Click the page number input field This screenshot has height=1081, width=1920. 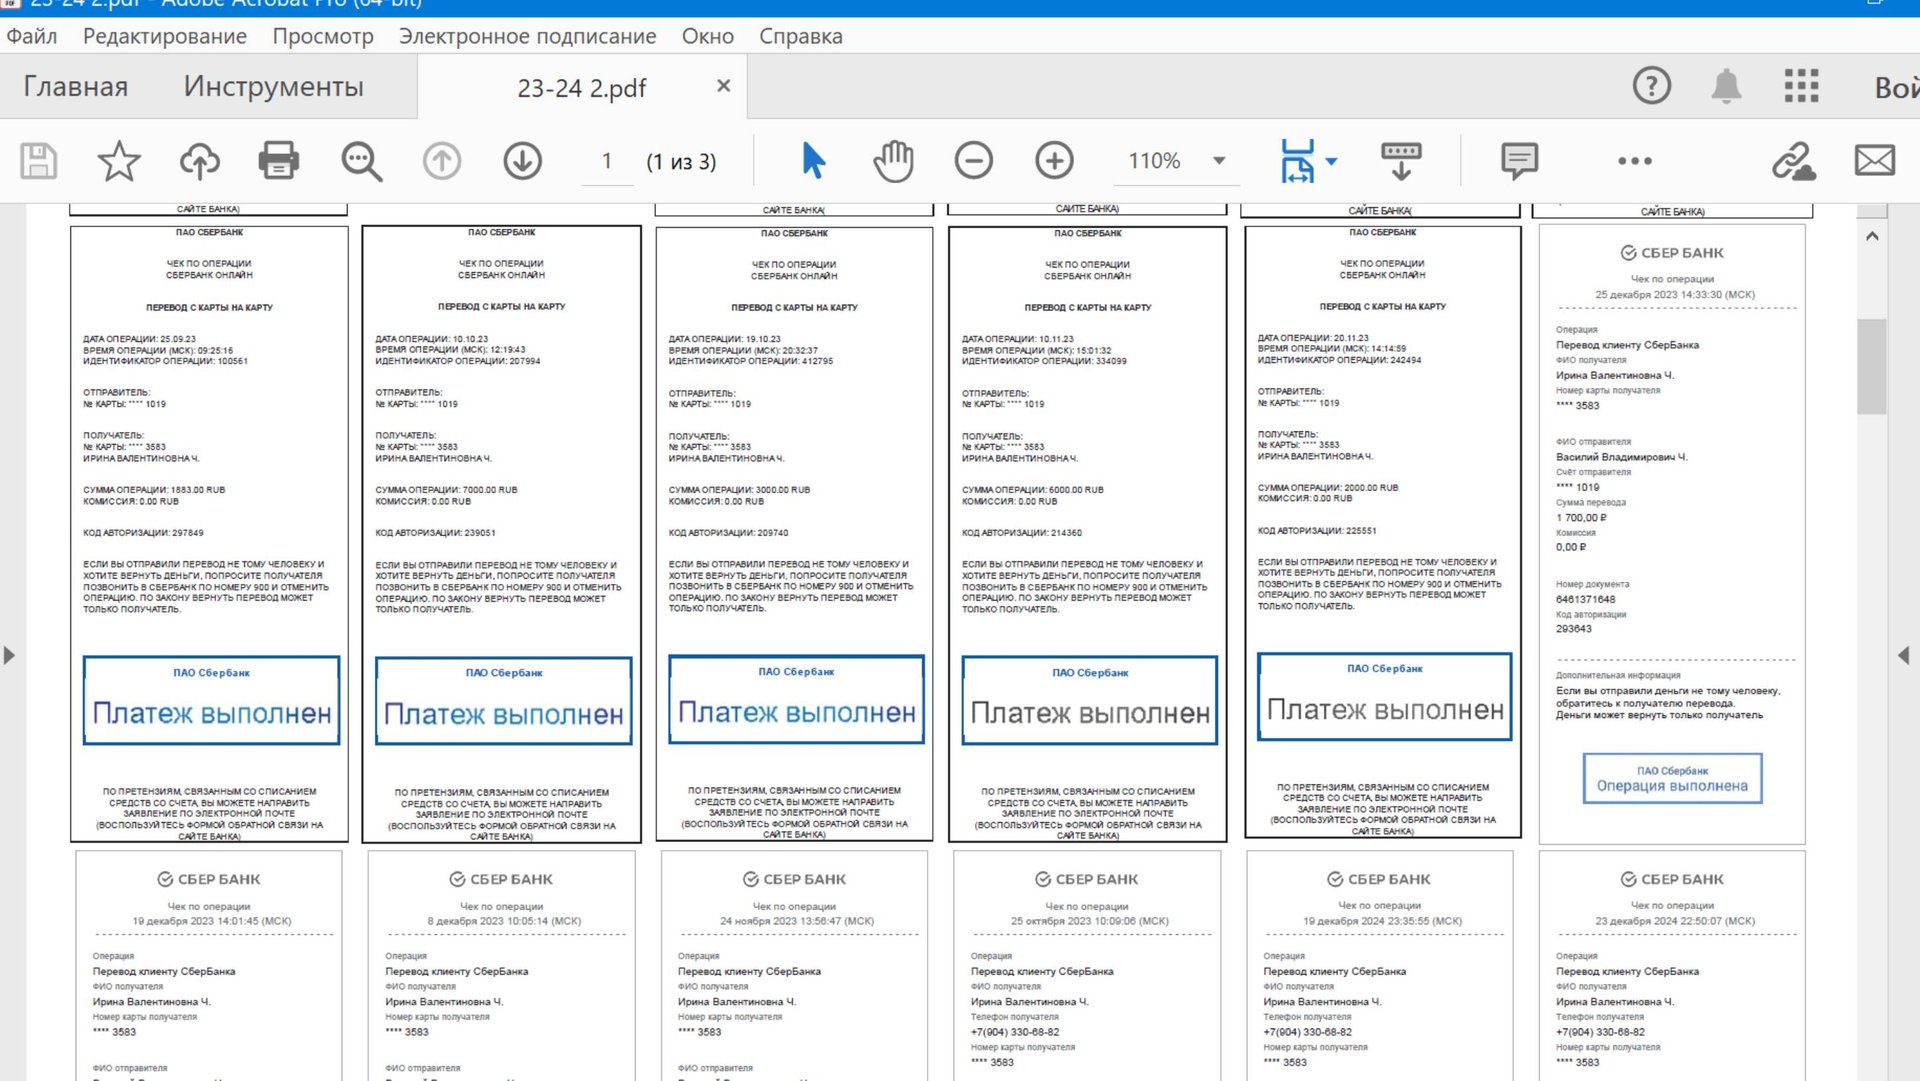click(x=606, y=161)
